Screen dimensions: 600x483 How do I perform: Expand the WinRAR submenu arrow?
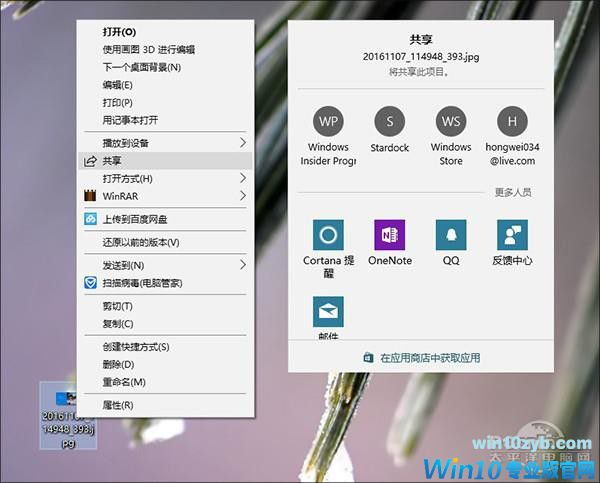(x=243, y=196)
